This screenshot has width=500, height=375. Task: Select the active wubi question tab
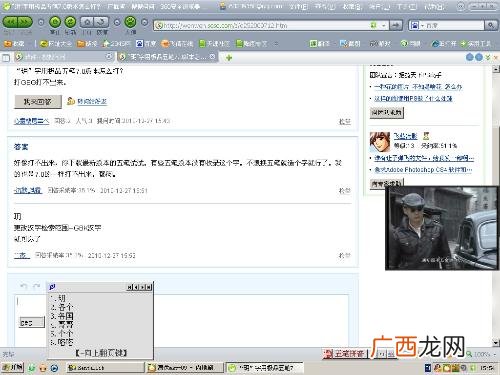pos(167,57)
